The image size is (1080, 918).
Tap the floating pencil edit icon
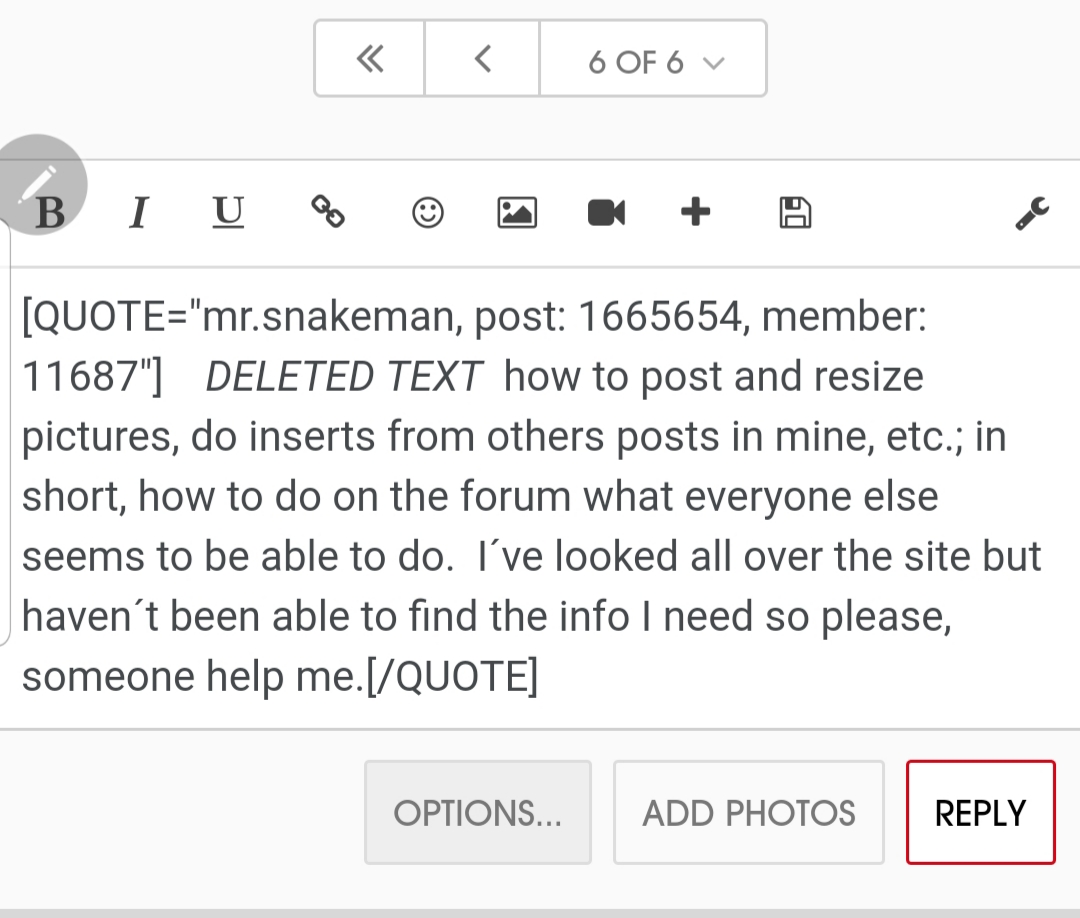pyautogui.click(x=38, y=184)
